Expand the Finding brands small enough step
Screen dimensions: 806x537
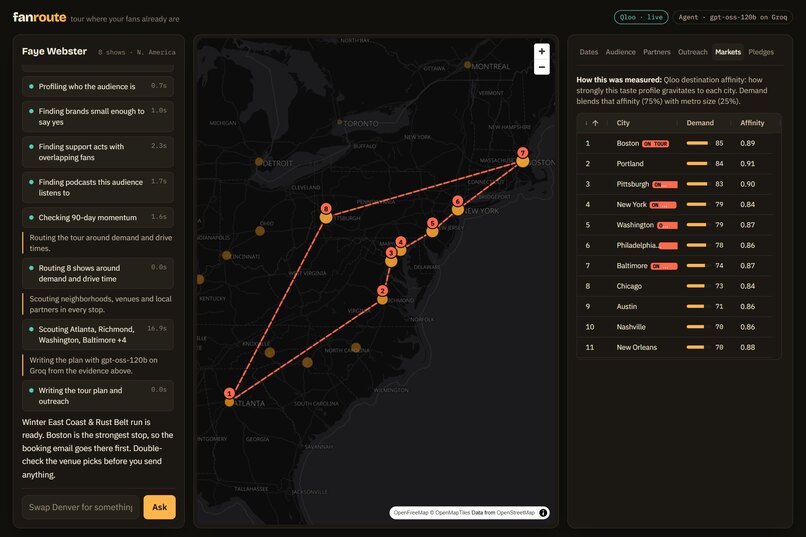[x=98, y=117]
